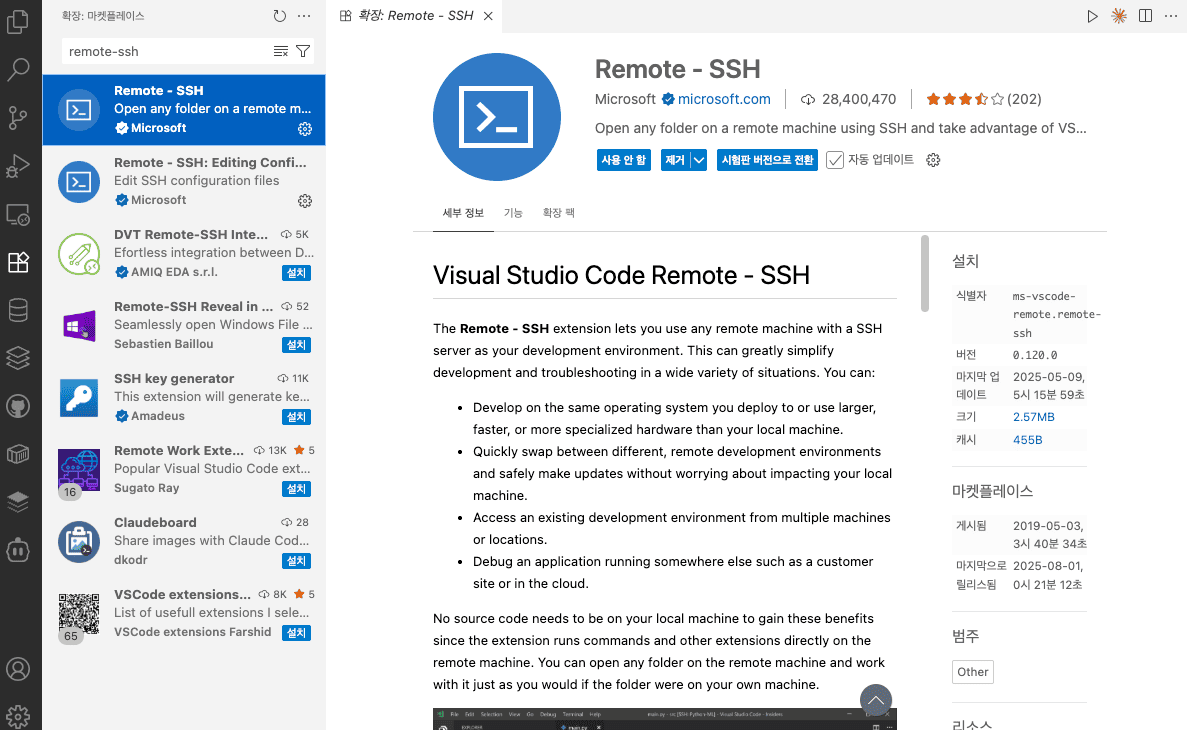Expand the 제거 dropdown arrow
The image size is (1187, 730).
coord(699,160)
